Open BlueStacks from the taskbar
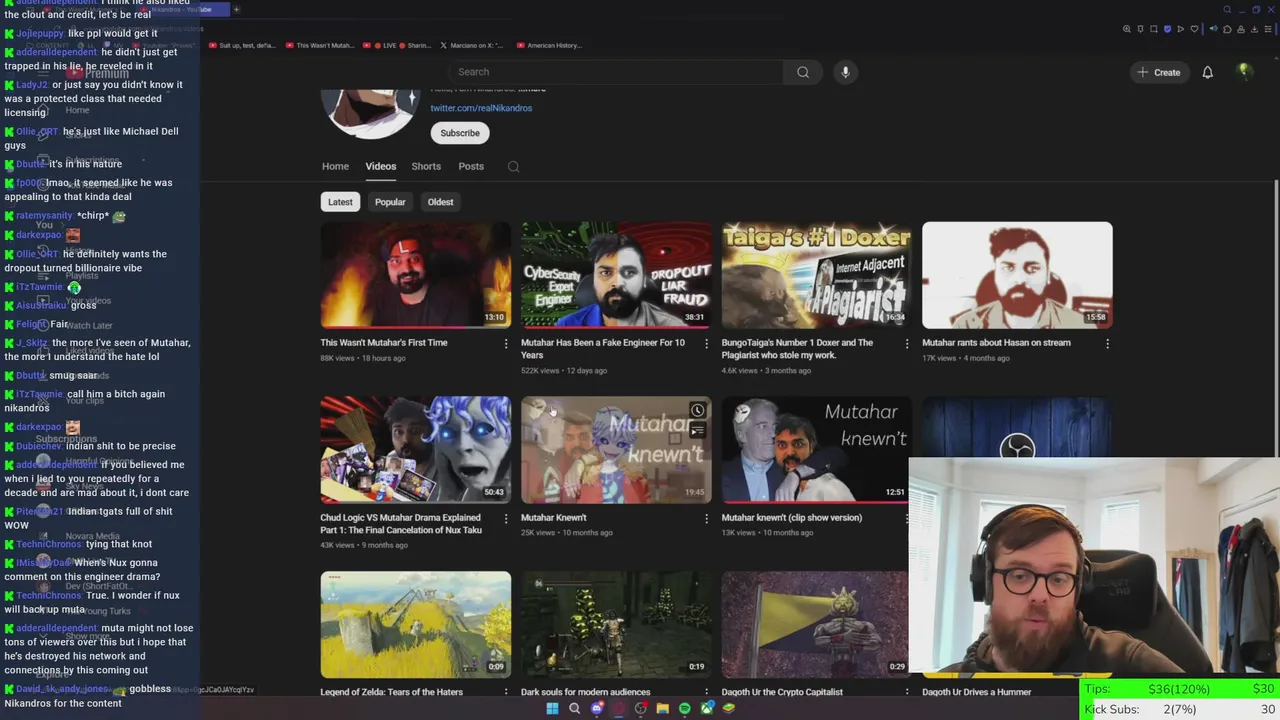The height and width of the screenshot is (720, 1280). coord(729,708)
